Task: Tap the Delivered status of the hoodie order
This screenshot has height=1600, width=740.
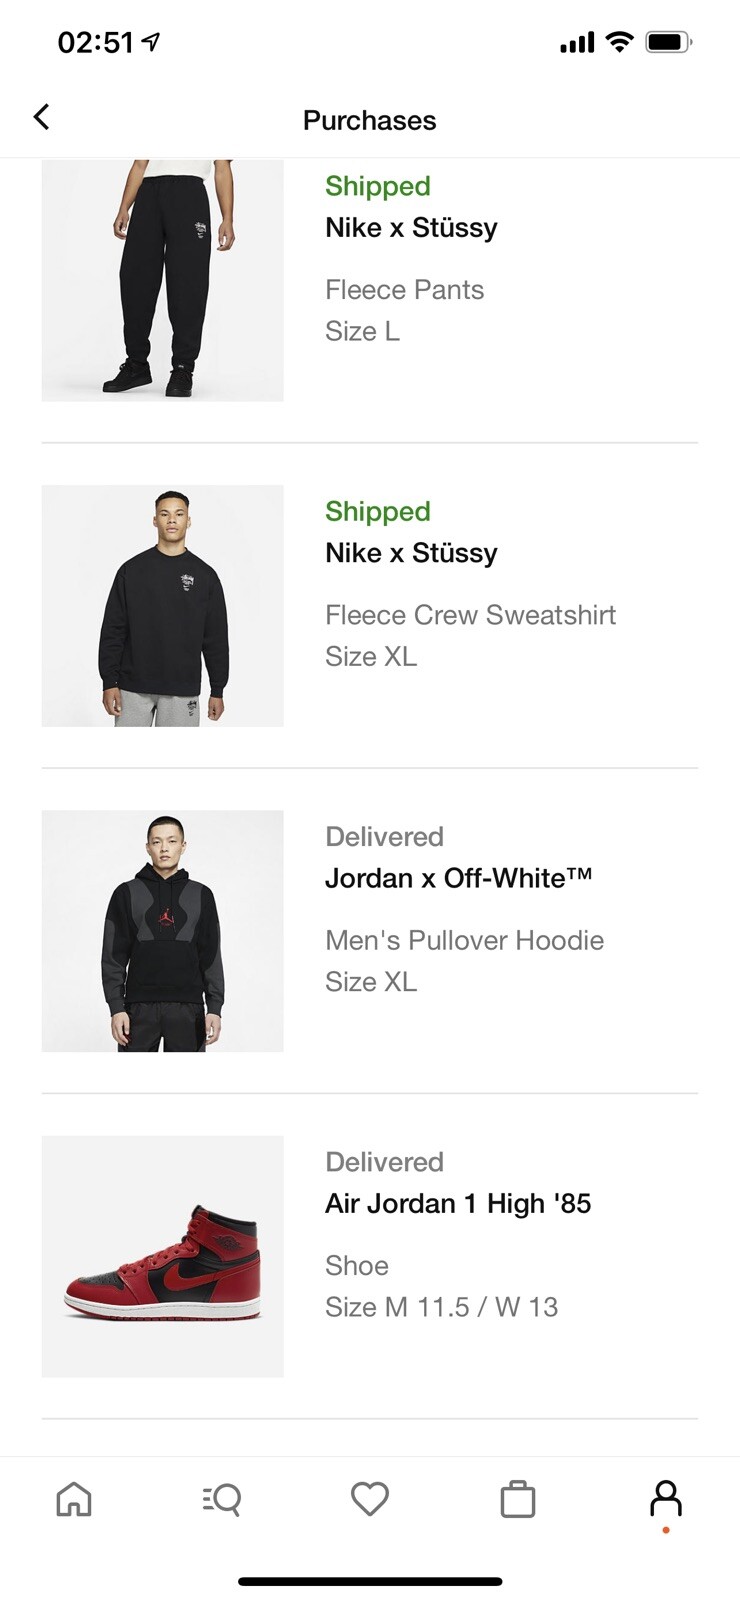Action: point(384,836)
